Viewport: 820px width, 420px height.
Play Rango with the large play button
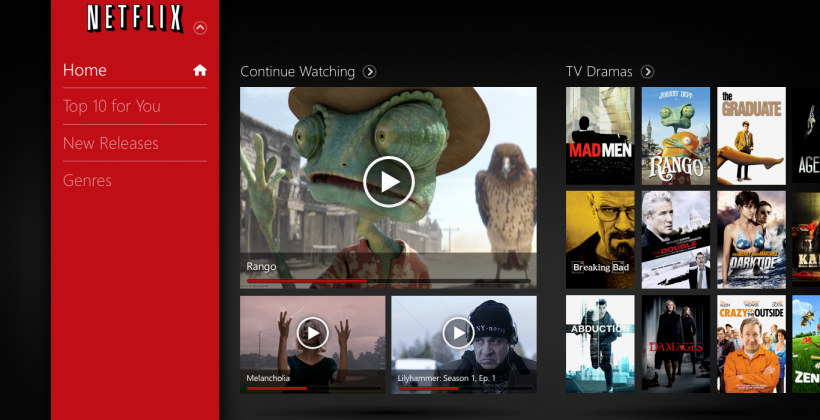coord(389,181)
